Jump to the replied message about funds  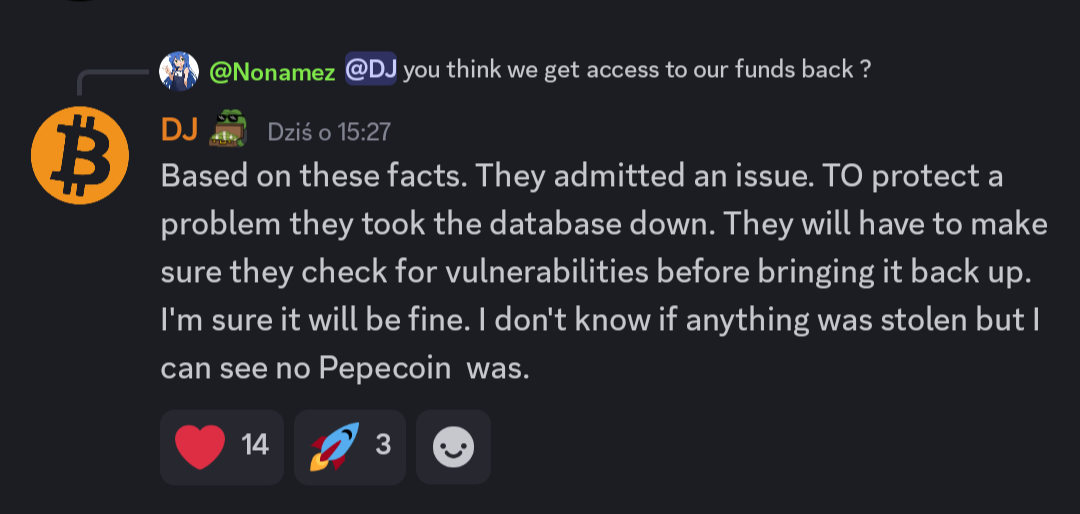tap(635, 71)
